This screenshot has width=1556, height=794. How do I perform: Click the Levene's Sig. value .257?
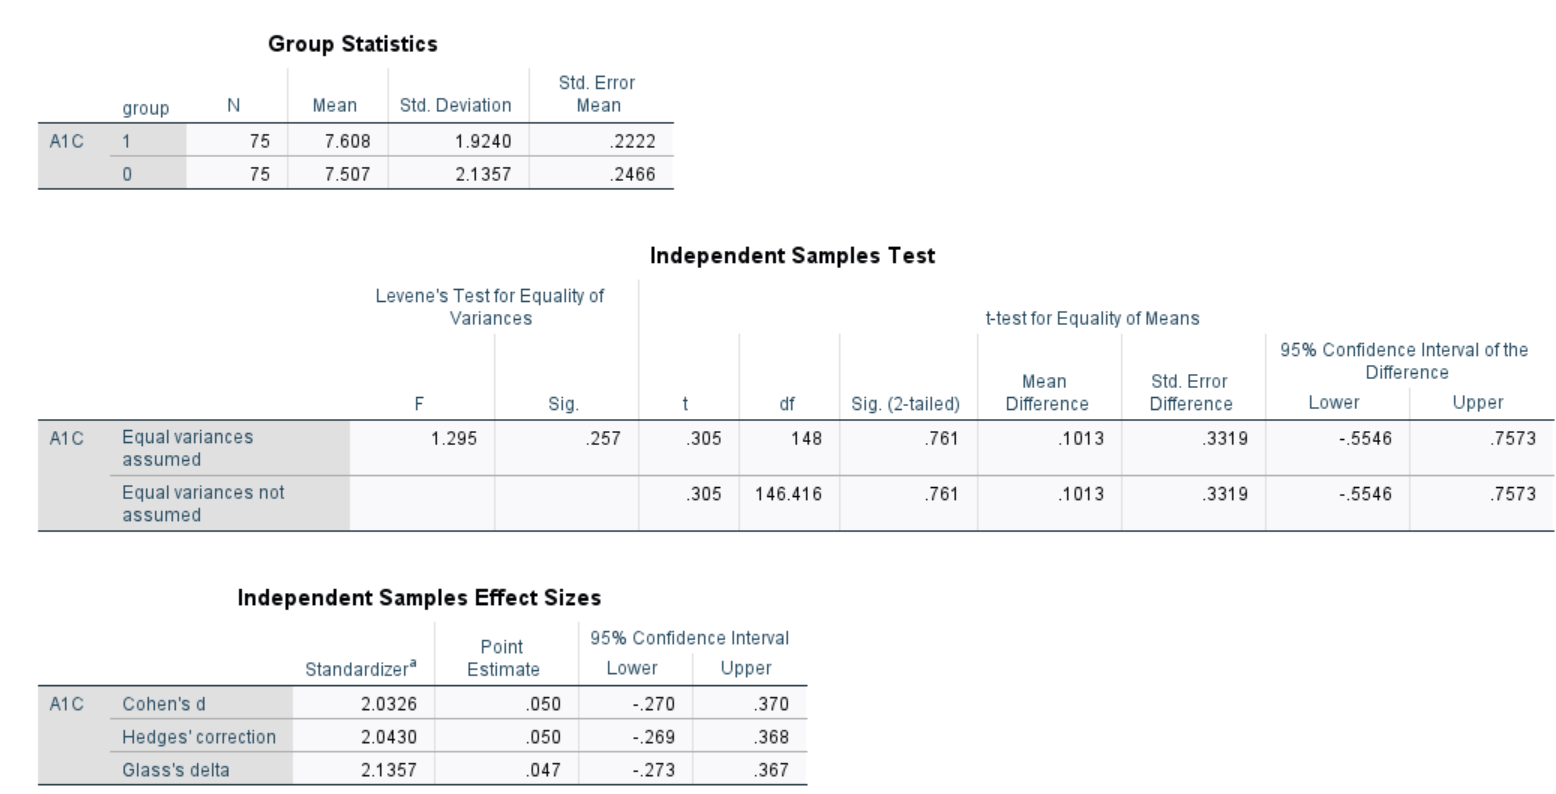[x=602, y=438]
